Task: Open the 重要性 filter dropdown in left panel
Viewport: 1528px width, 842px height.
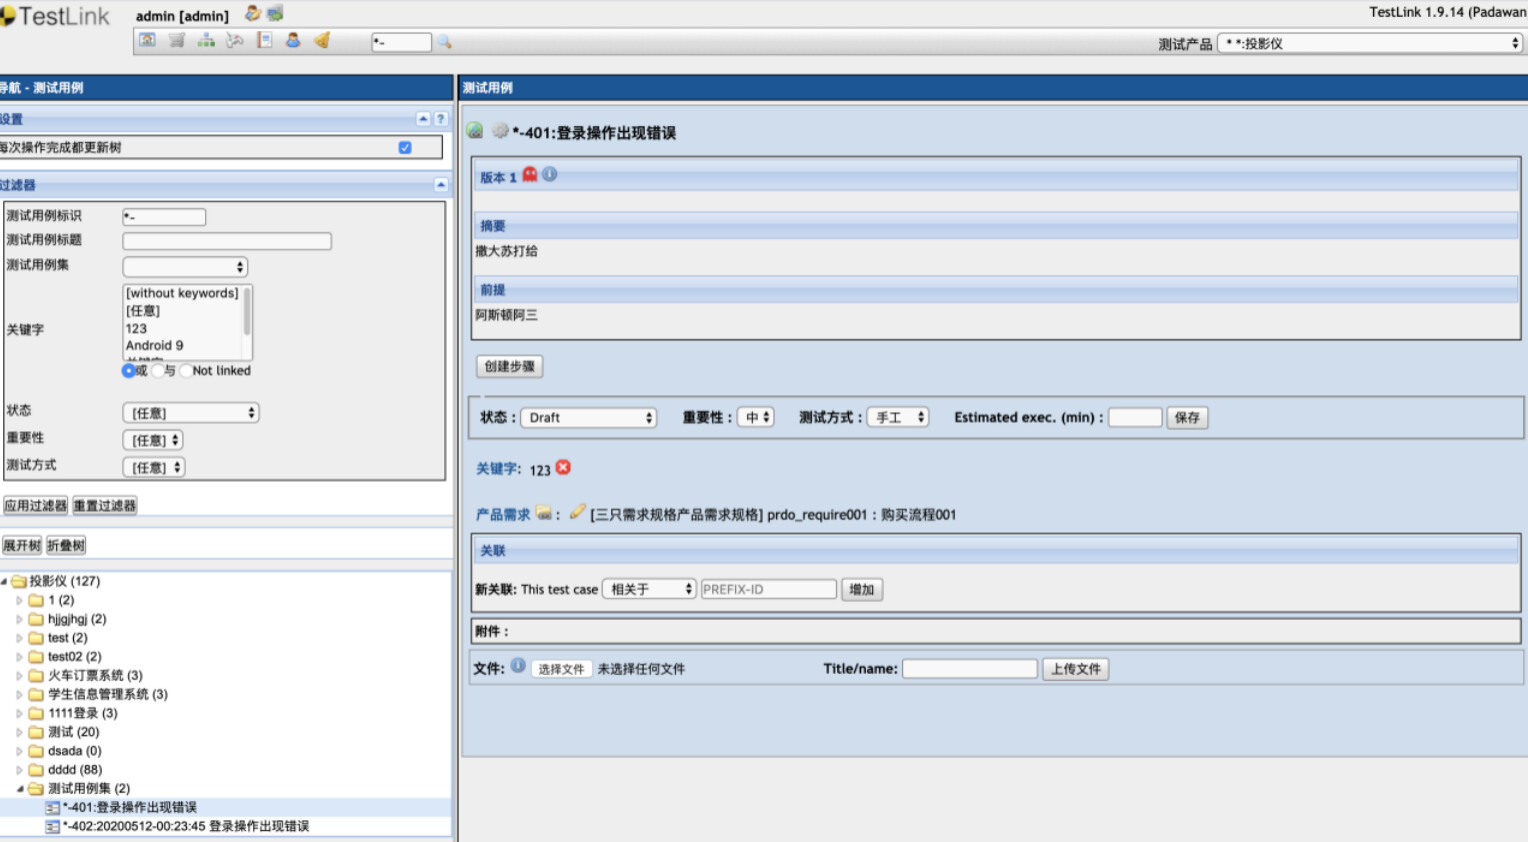Action: [153, 440]
